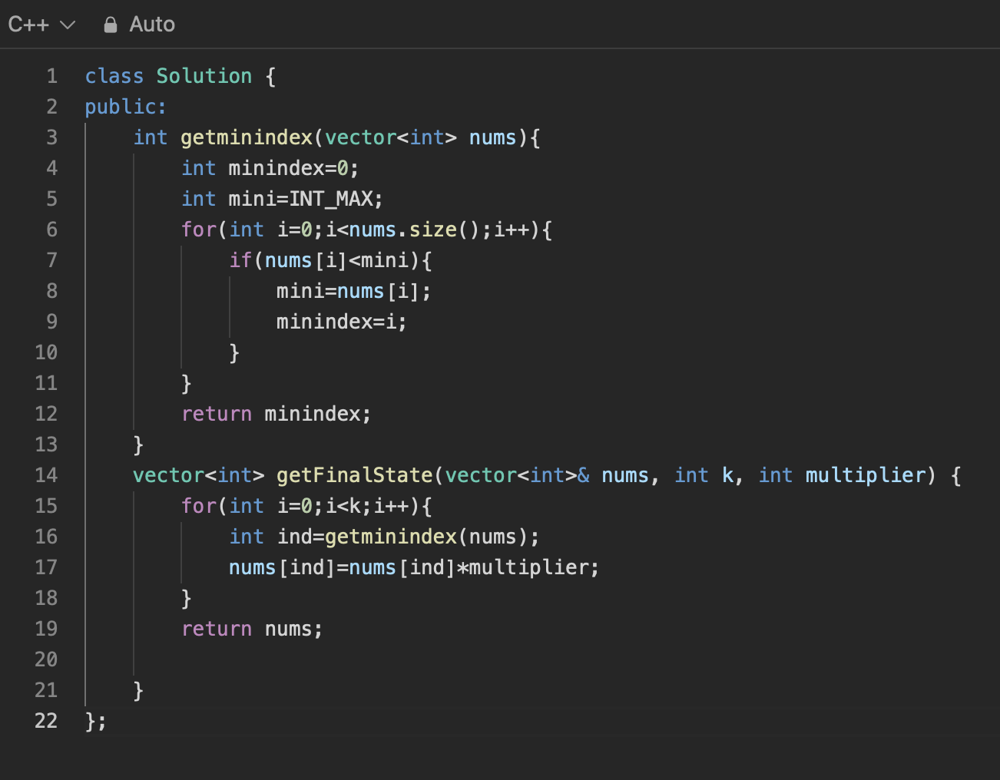This screenshot has width=1000, height=780.
Task: Click the 'multiplier' parameter in function signature
Action: pyautogui.click(x=866, y=475)
